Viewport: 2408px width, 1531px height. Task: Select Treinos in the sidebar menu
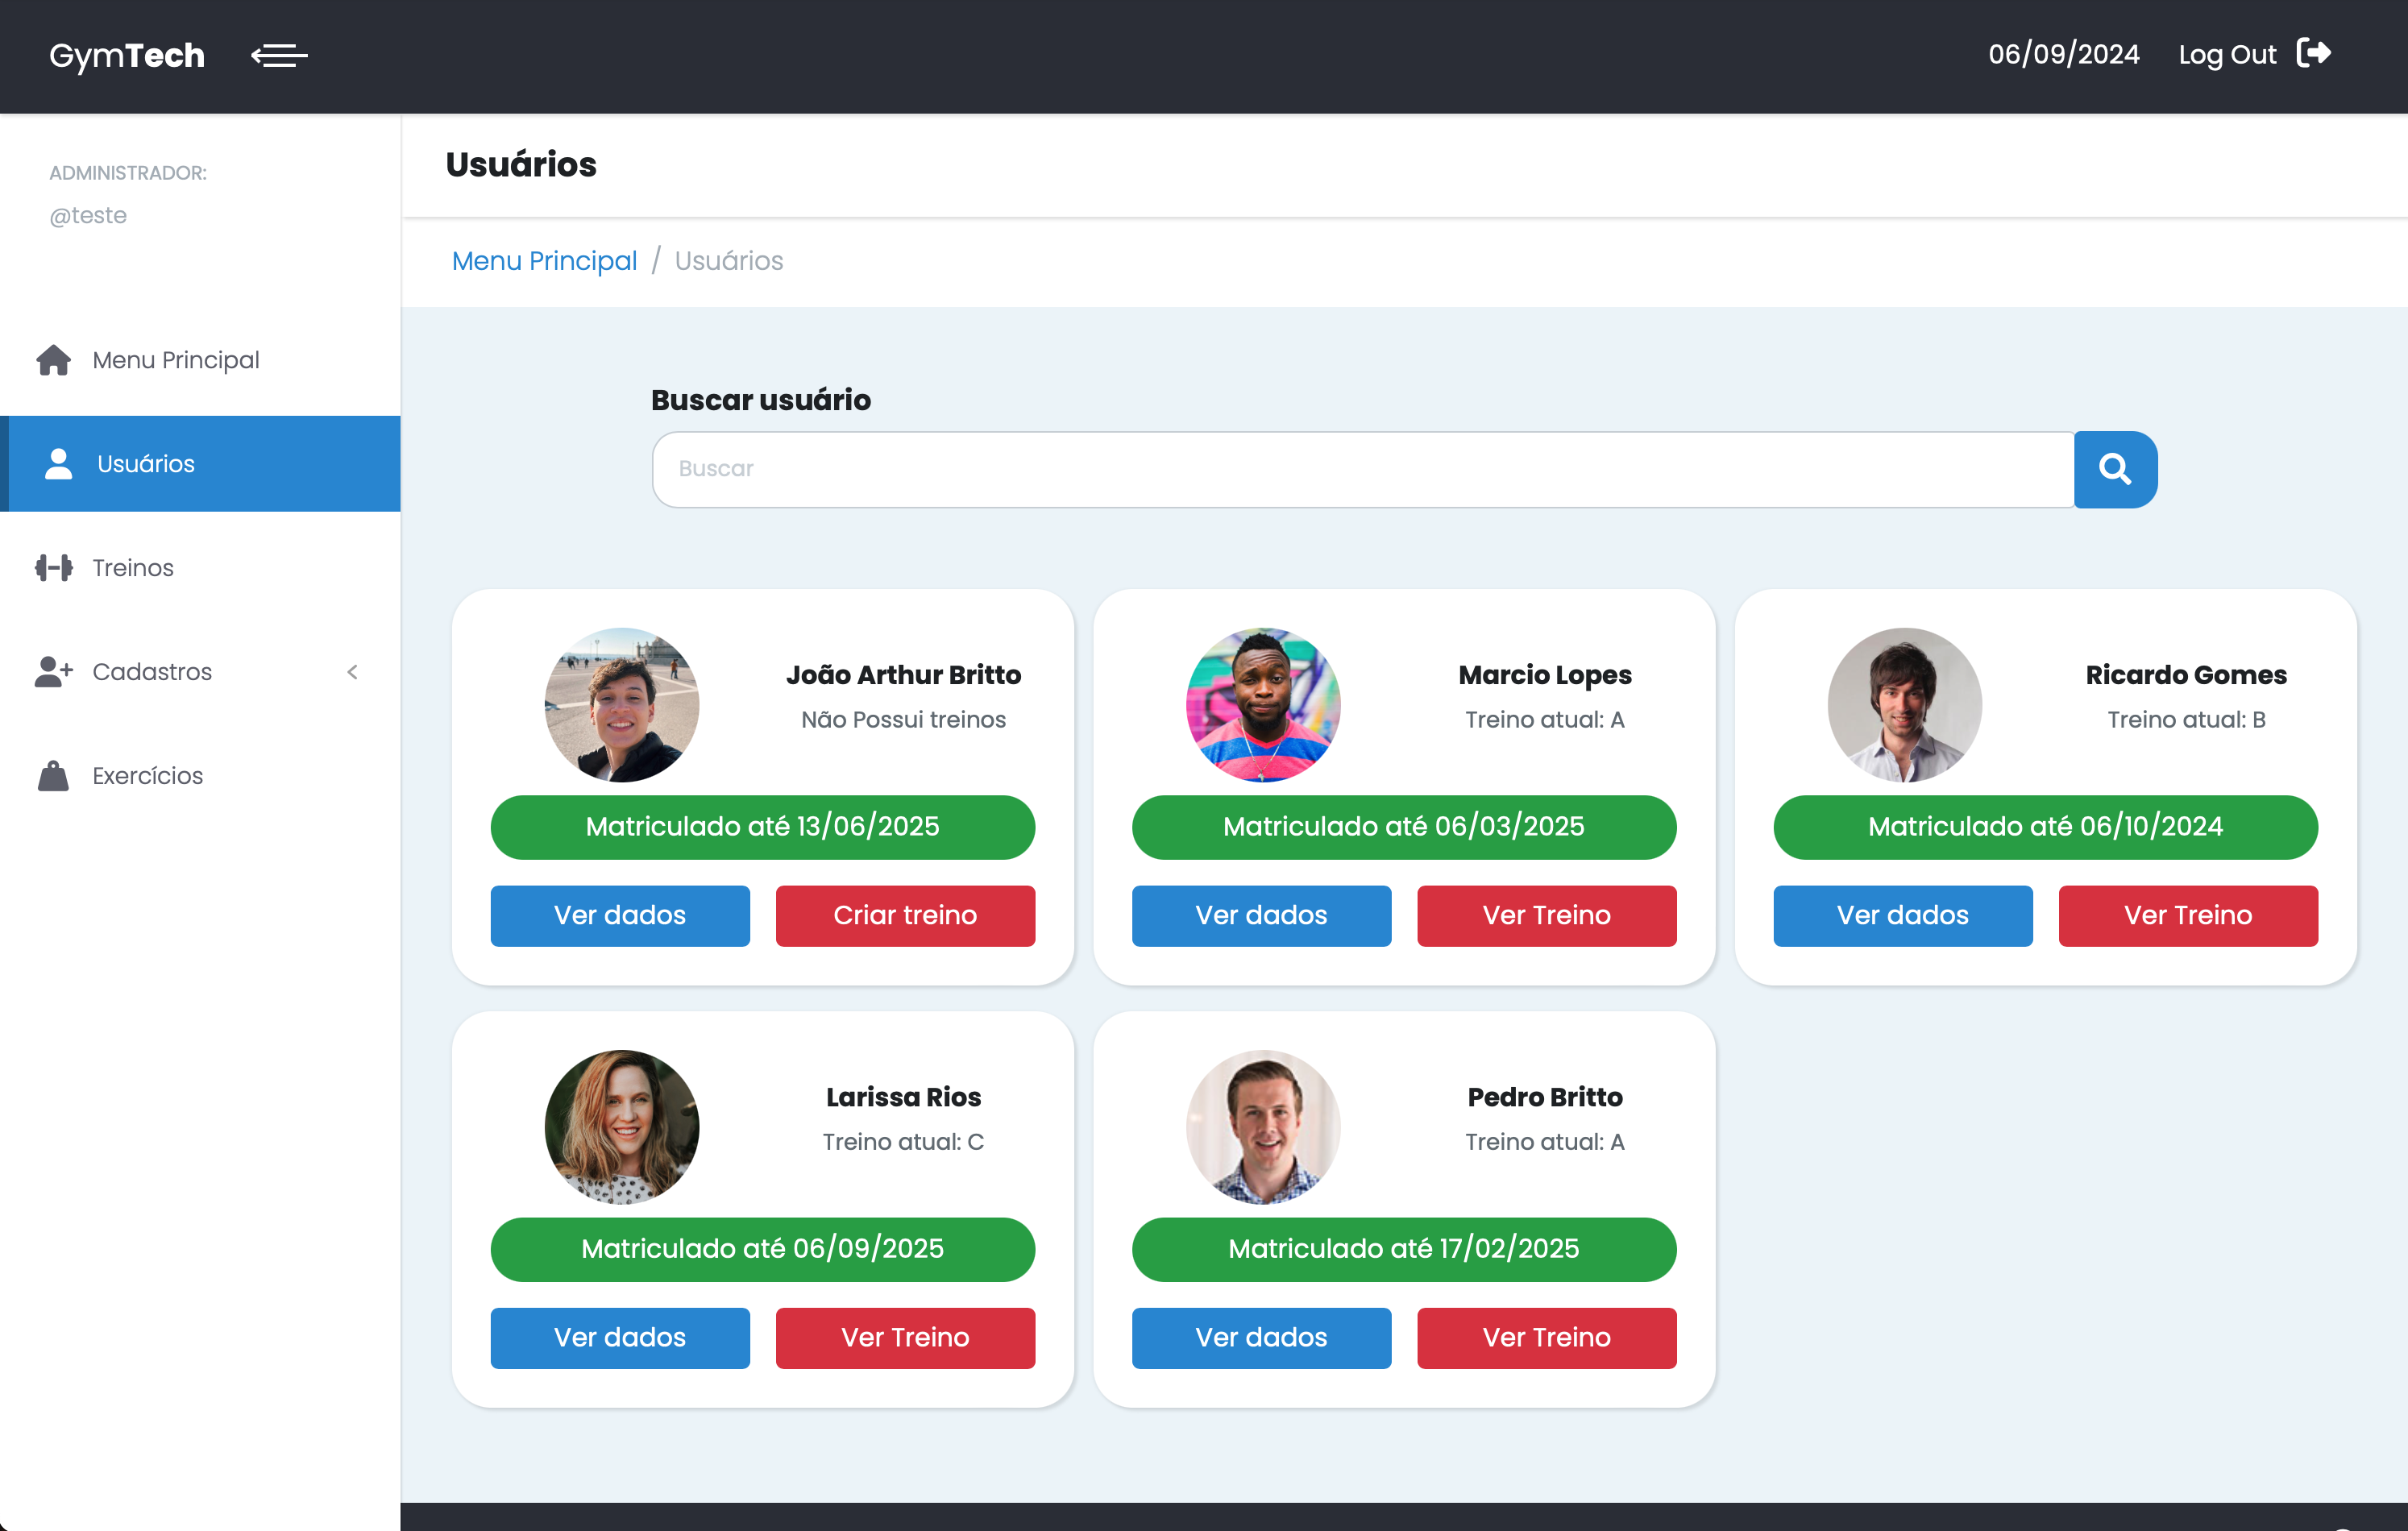click(133, 568)
